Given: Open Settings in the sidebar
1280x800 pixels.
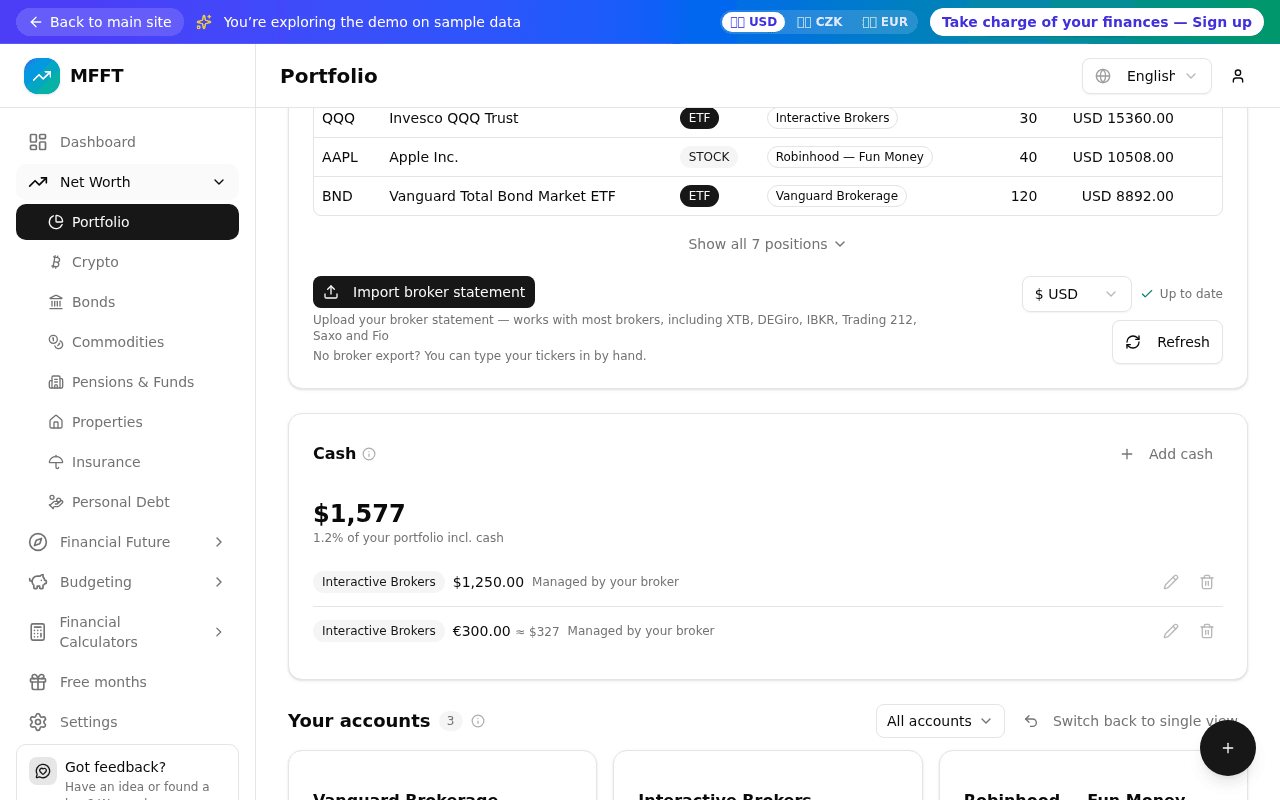Looking at the screenshot, I should click(127, 722).
